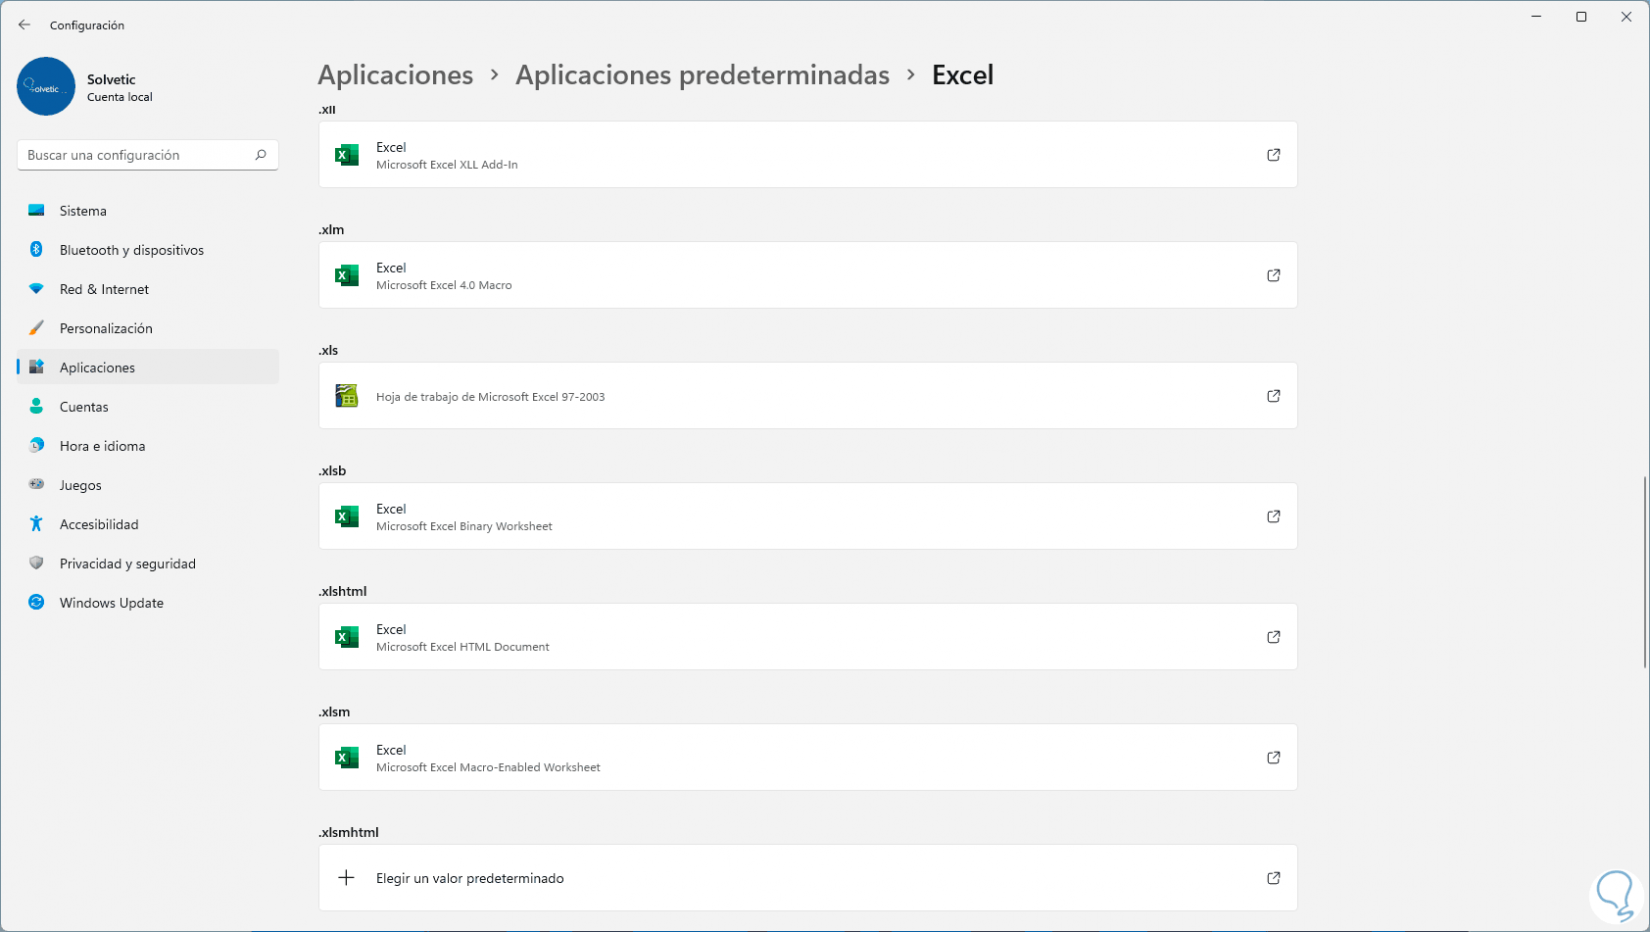Open Accesibilidad settings

point(99,525)
